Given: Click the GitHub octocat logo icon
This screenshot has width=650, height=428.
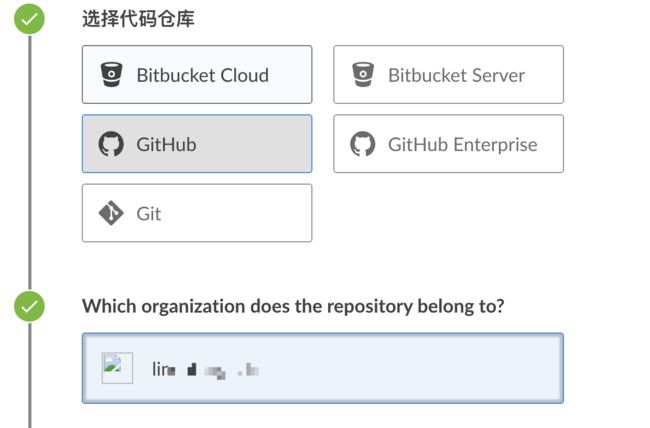Looking at the screenshot, I should point(111,144).
